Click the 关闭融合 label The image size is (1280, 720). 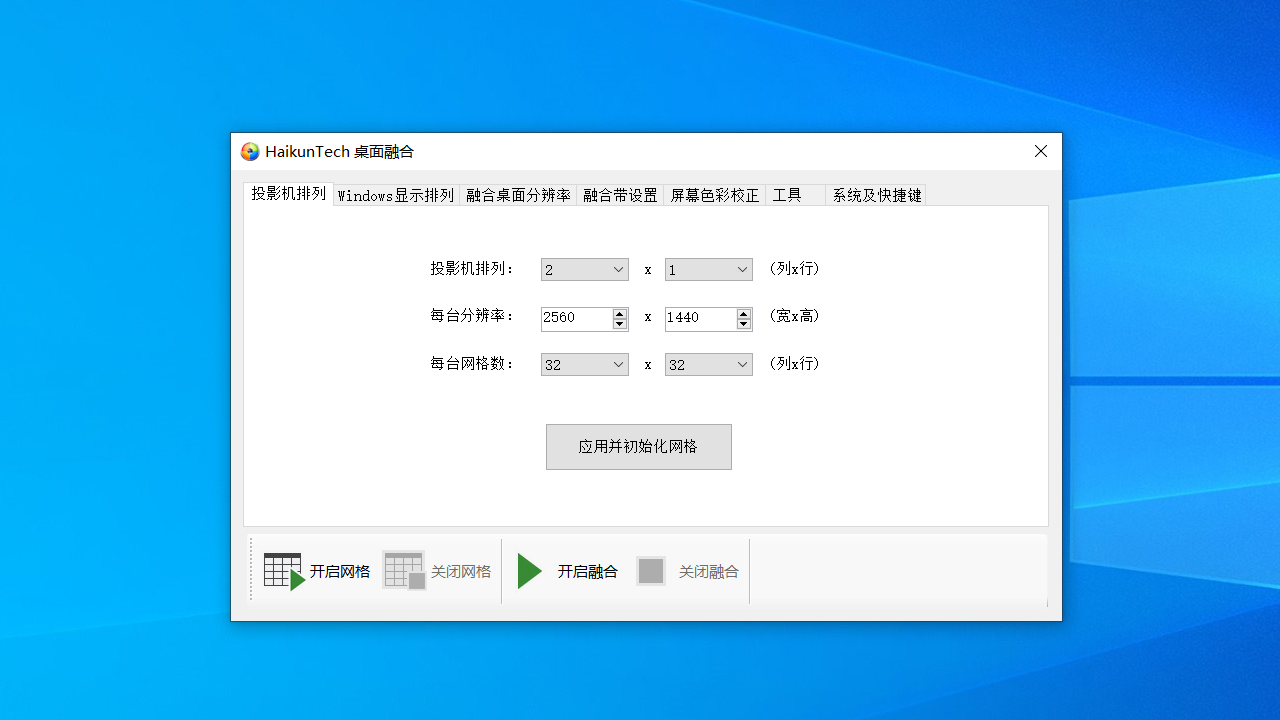coord(709,572)
